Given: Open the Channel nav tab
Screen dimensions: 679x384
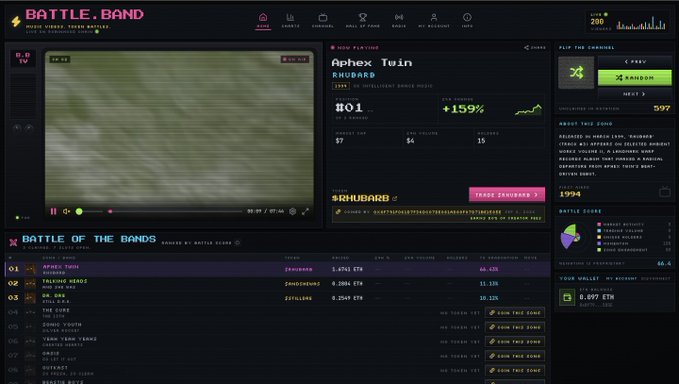Looking at the screenshot, I should pos(323,20).
